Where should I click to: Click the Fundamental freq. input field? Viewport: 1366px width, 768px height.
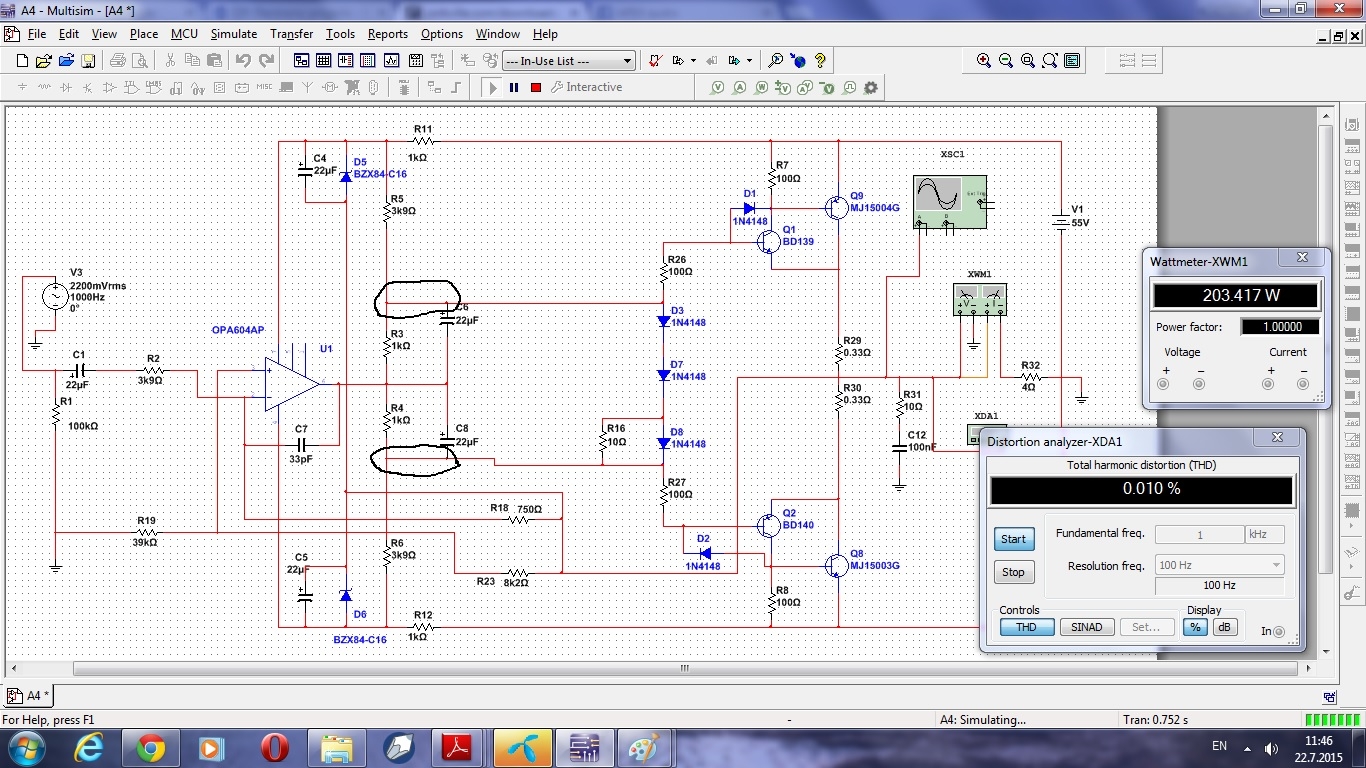tap(1200, 535)
